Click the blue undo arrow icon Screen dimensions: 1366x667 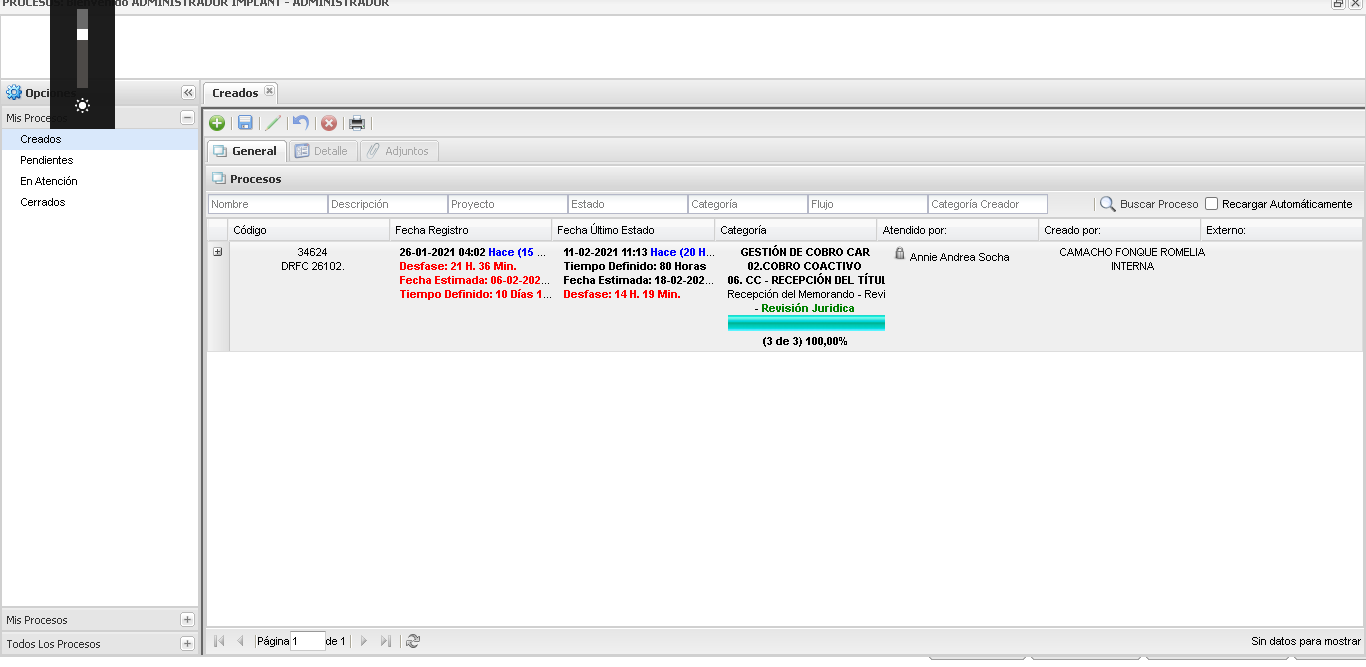point(300,123)
